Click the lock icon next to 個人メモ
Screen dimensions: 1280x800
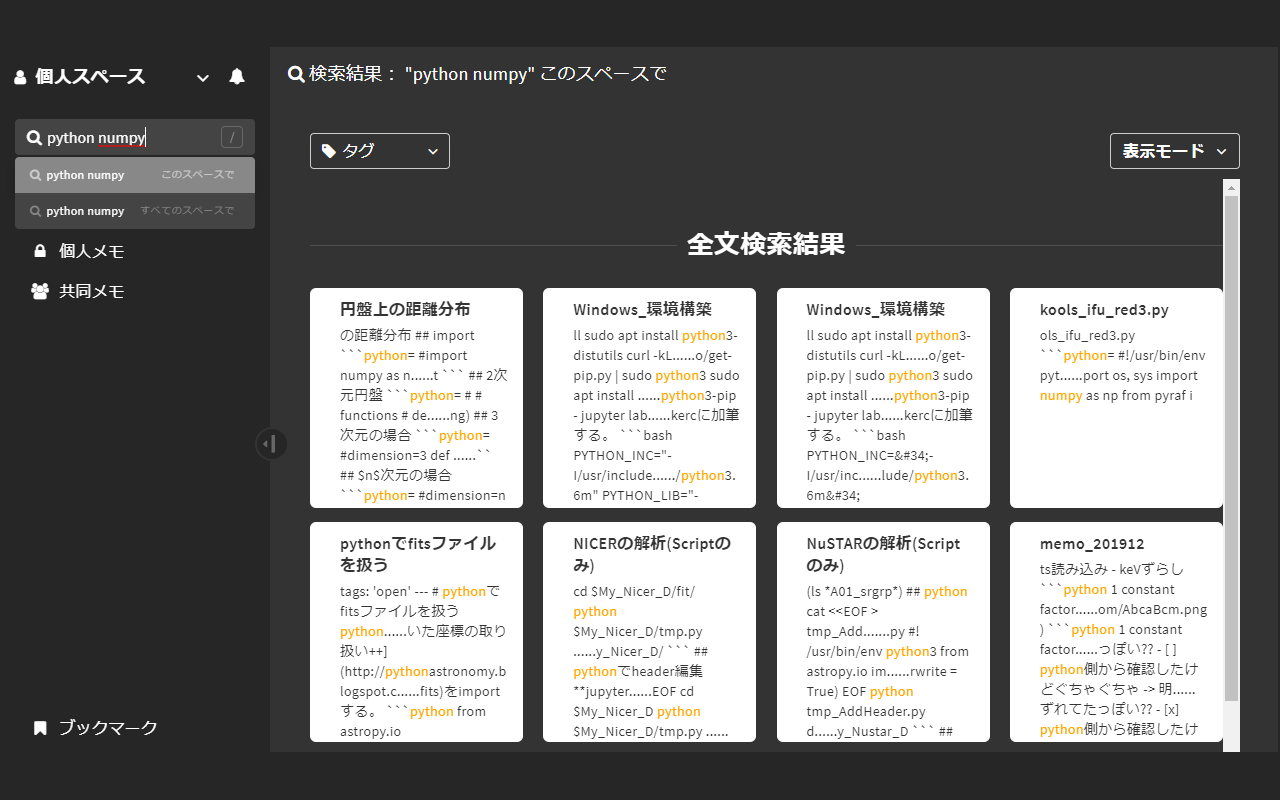click(40, 251)
